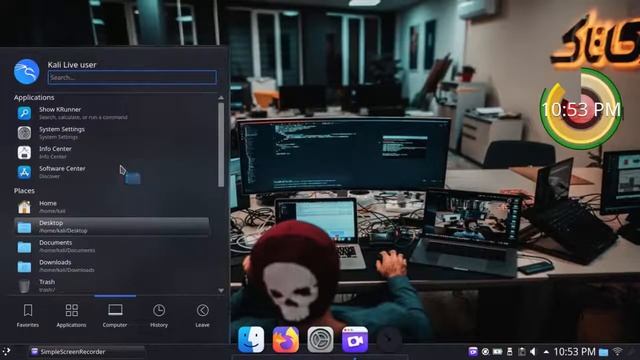
Task: Focus the launcher Search field
Action: pos(132,77)
